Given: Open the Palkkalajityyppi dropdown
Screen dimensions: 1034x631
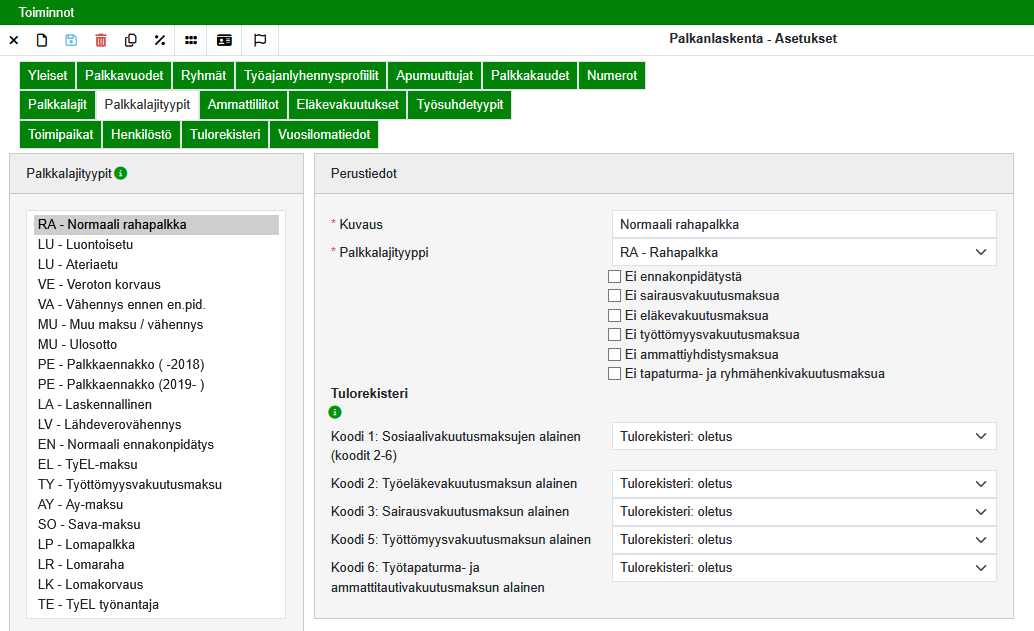Looking at the screenshot, I should (x=803, y=252).
